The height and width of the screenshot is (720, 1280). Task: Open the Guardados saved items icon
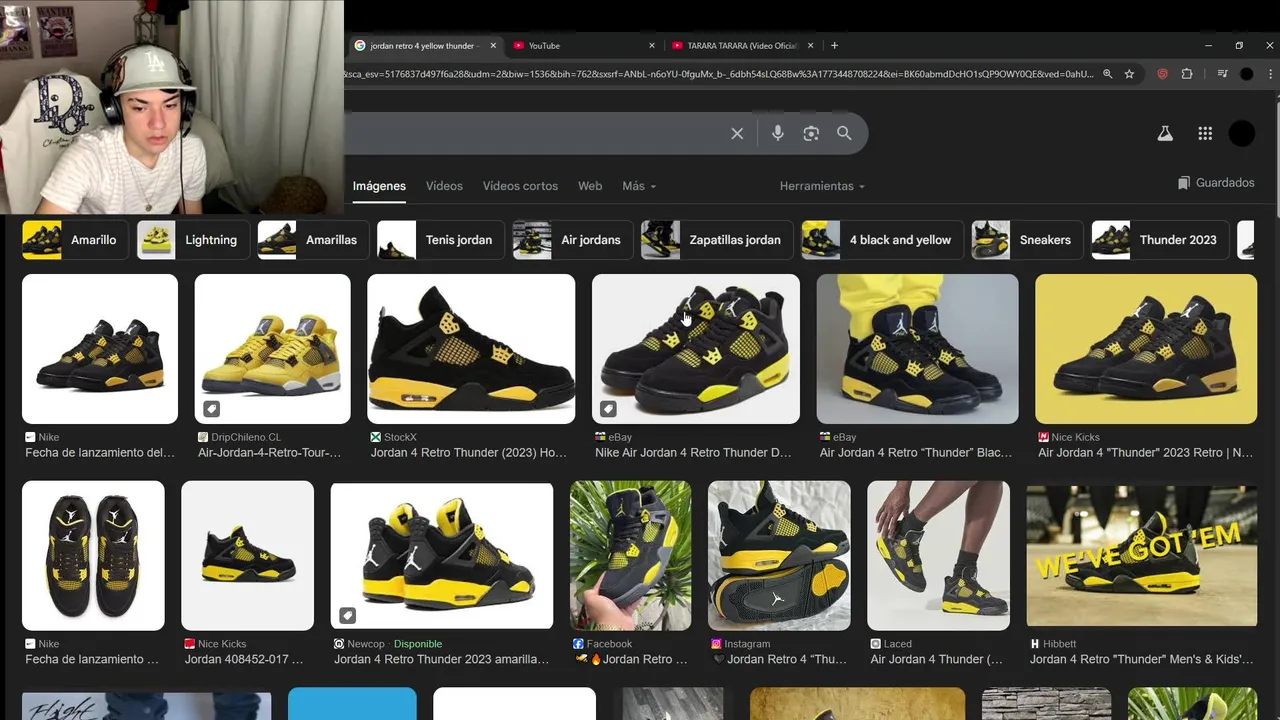click(1184, 183)
